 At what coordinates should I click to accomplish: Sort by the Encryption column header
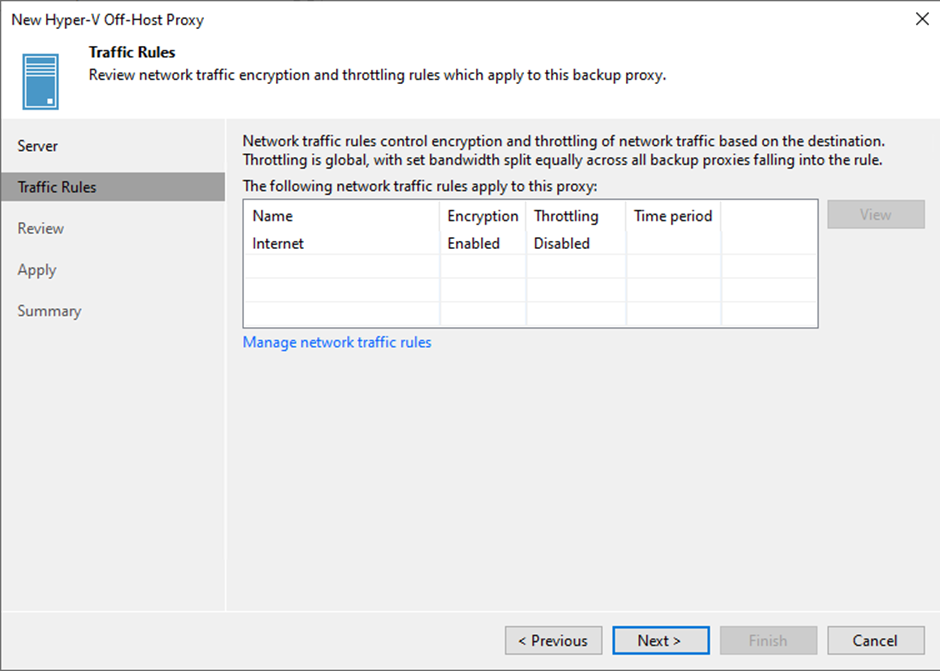(483, 216)
